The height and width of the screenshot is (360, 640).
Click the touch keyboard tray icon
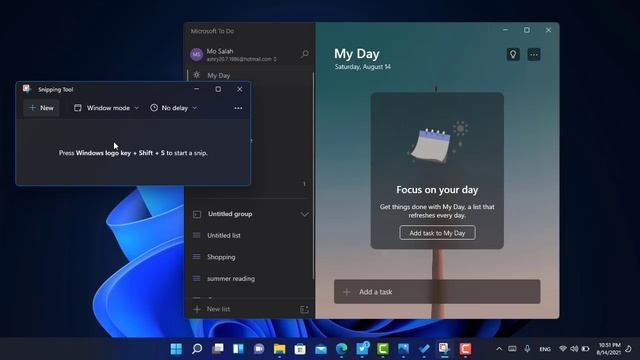click(x=512, y=349)
